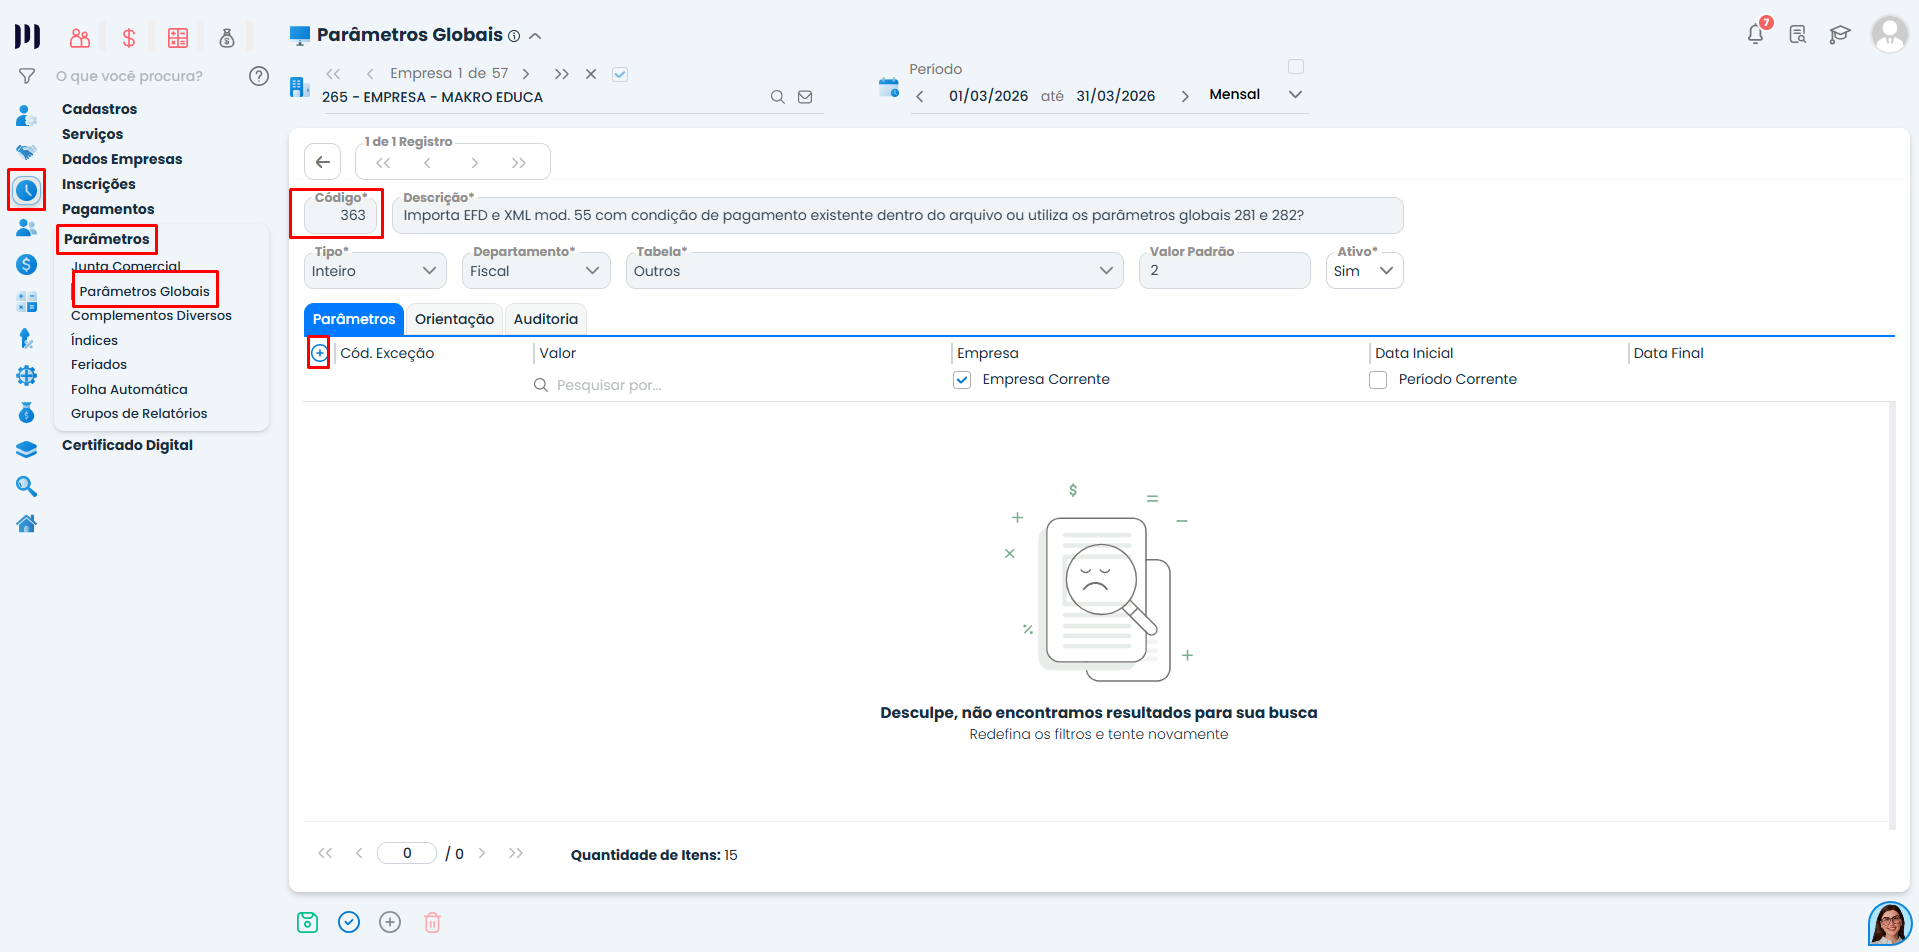
Task: Save the record using the green disk icon
Action: pos(307,921)
